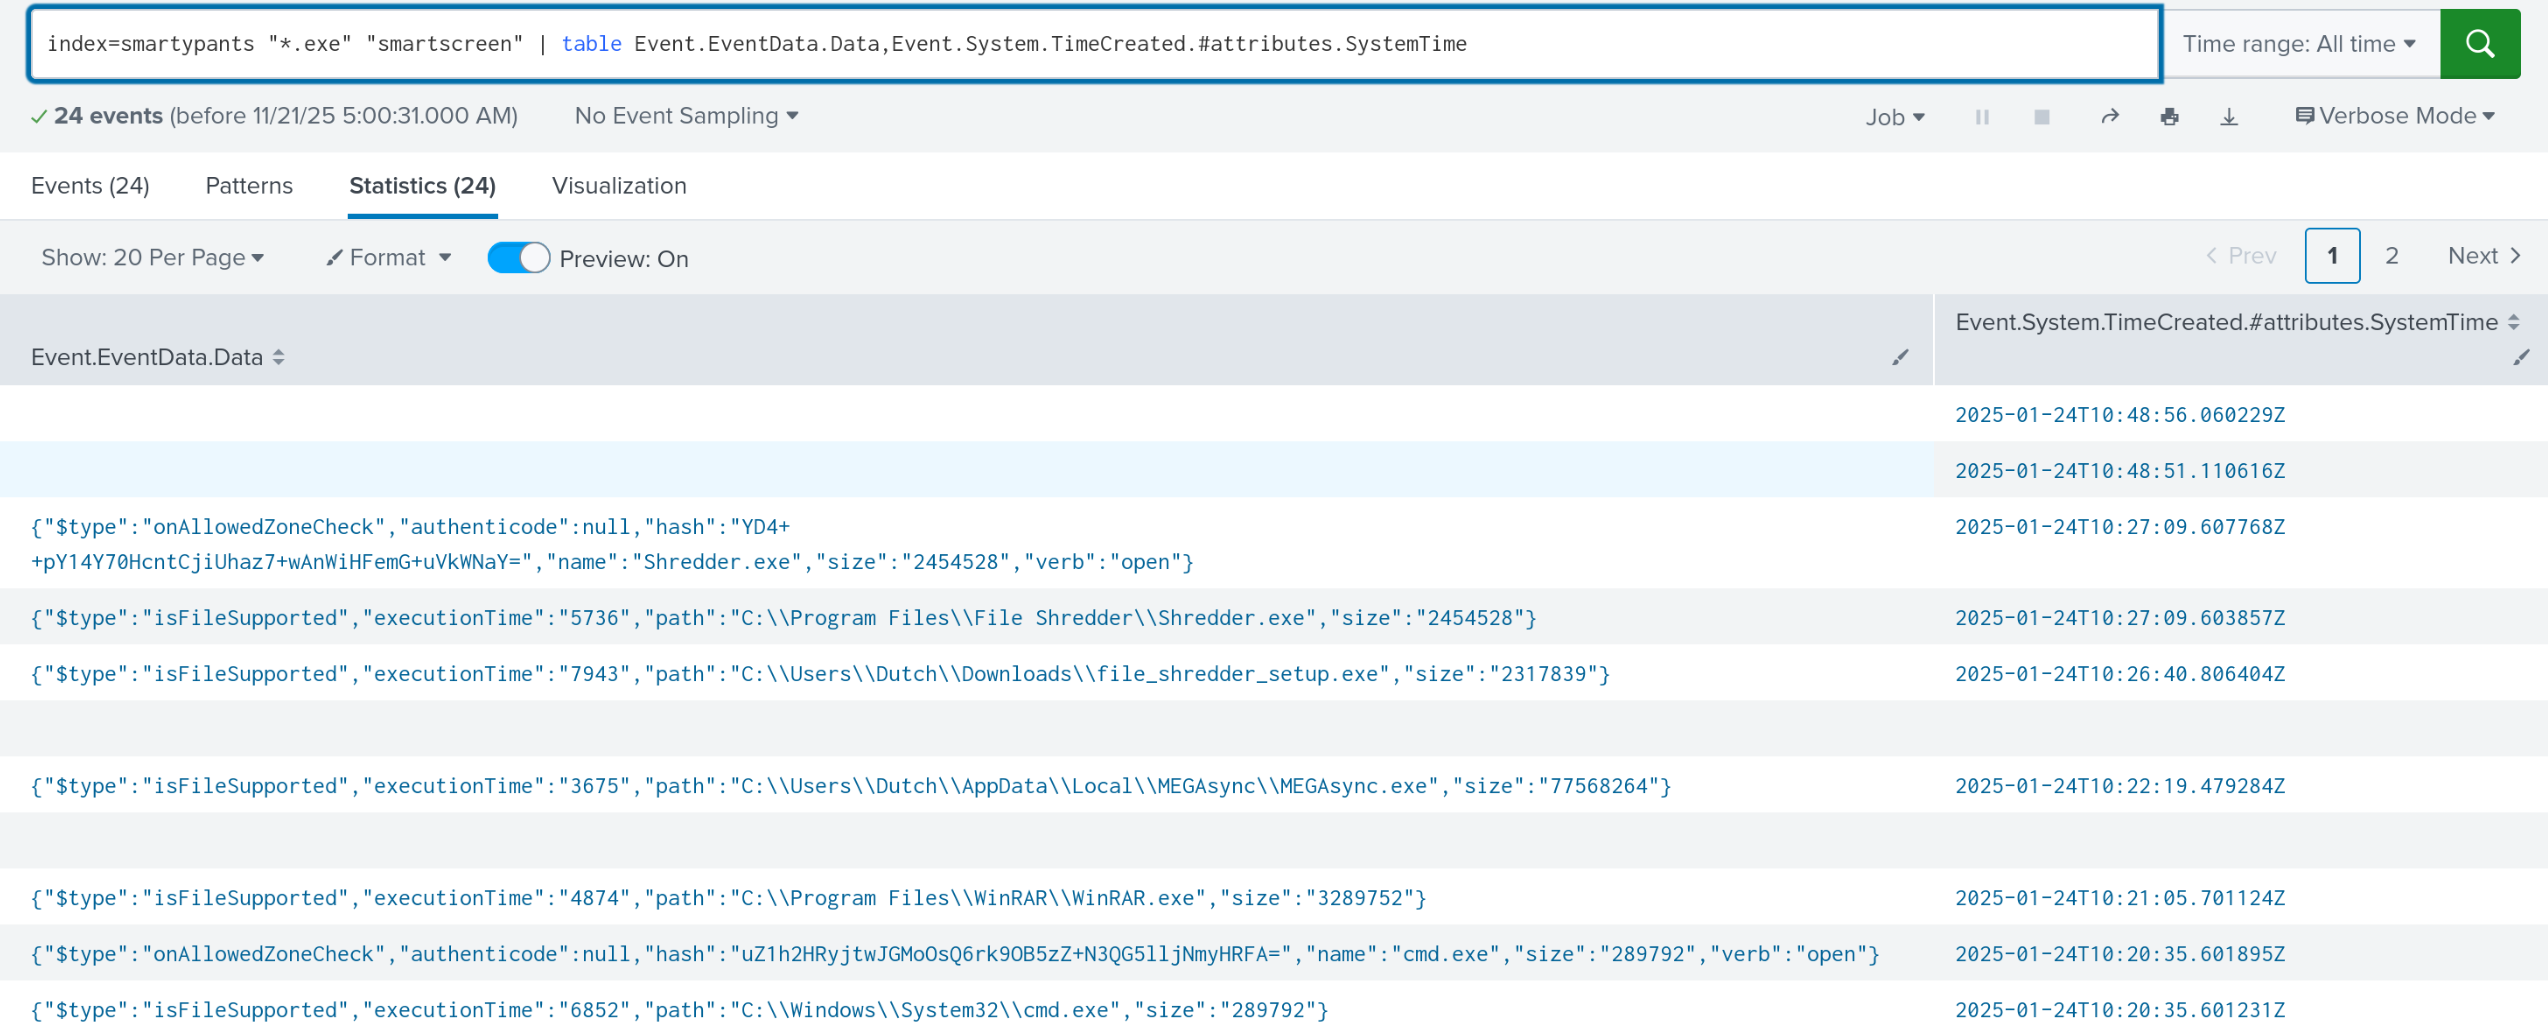The height and width of the screenshot is (1030, 2548).
Task: Click the green search magnifier button
Action: [2479, 44]
